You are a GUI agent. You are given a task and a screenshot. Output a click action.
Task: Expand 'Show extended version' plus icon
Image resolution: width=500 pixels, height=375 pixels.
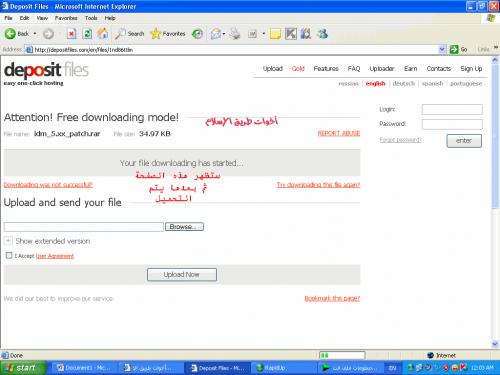(8, 241)
